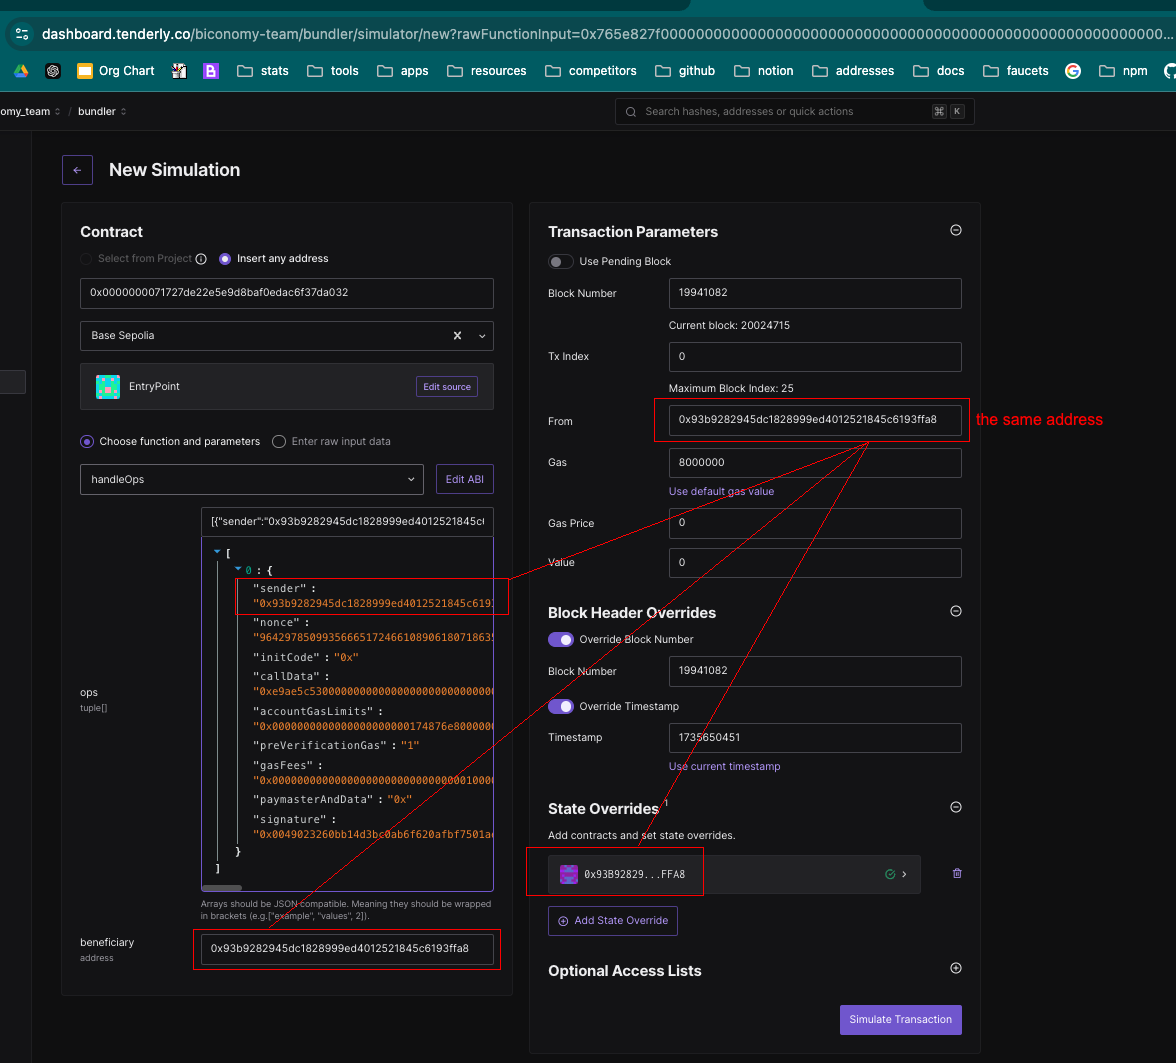Image resolution: width=1176 pixels, height=1063 pixels.
Task: Open the handleOps function dropdown
Action: tap(252, 480)
